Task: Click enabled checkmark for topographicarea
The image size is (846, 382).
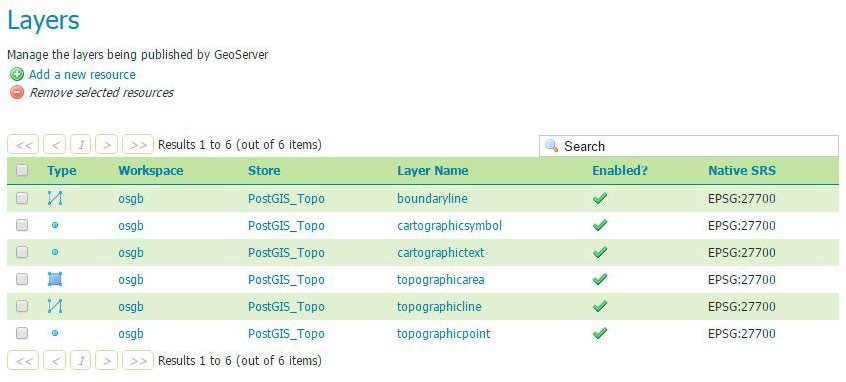Action: click(x=599, y=279)
